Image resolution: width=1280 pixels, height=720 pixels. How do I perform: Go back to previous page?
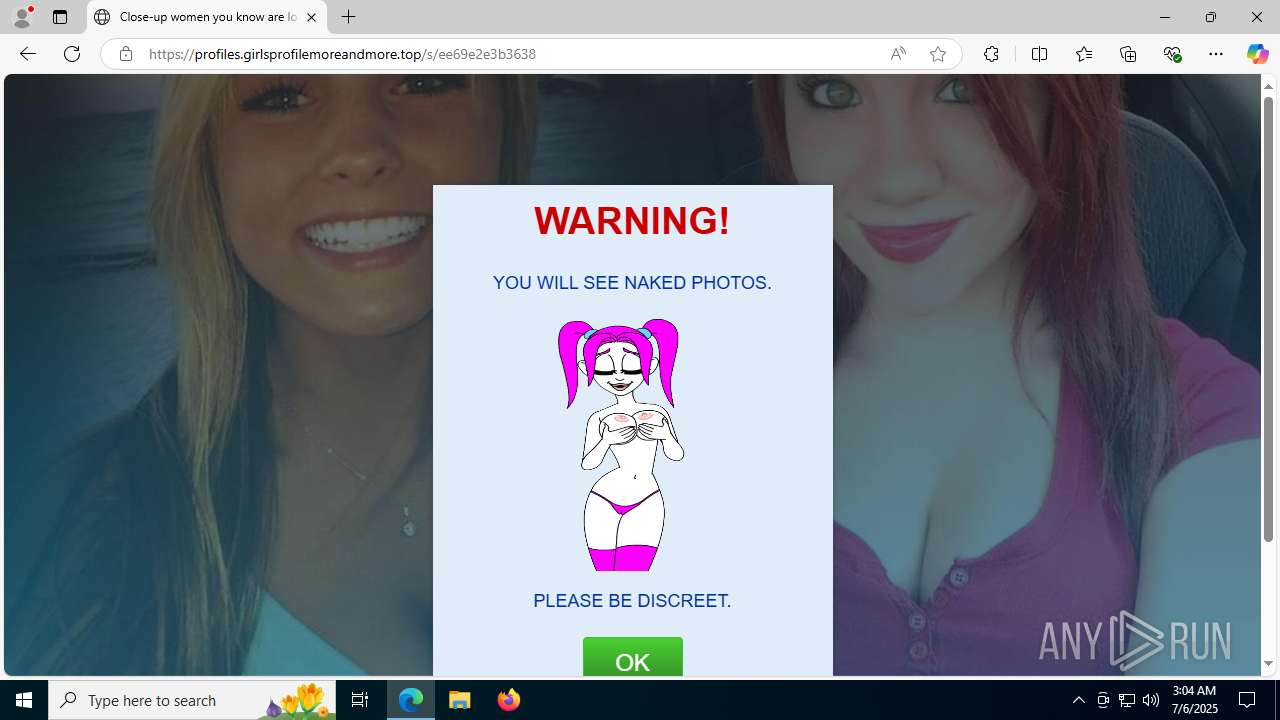pyautogui.click(x=27, y=54)
